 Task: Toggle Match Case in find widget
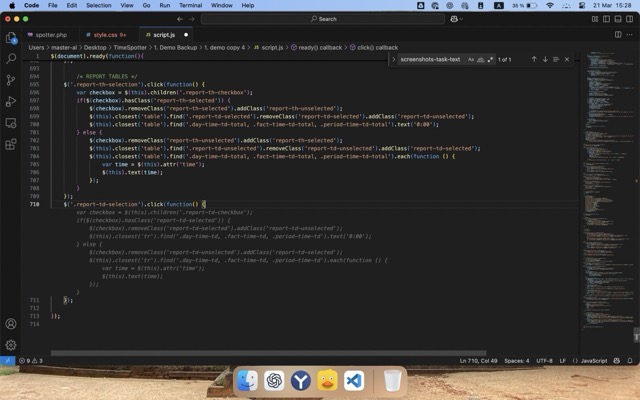tap(471, 59)
